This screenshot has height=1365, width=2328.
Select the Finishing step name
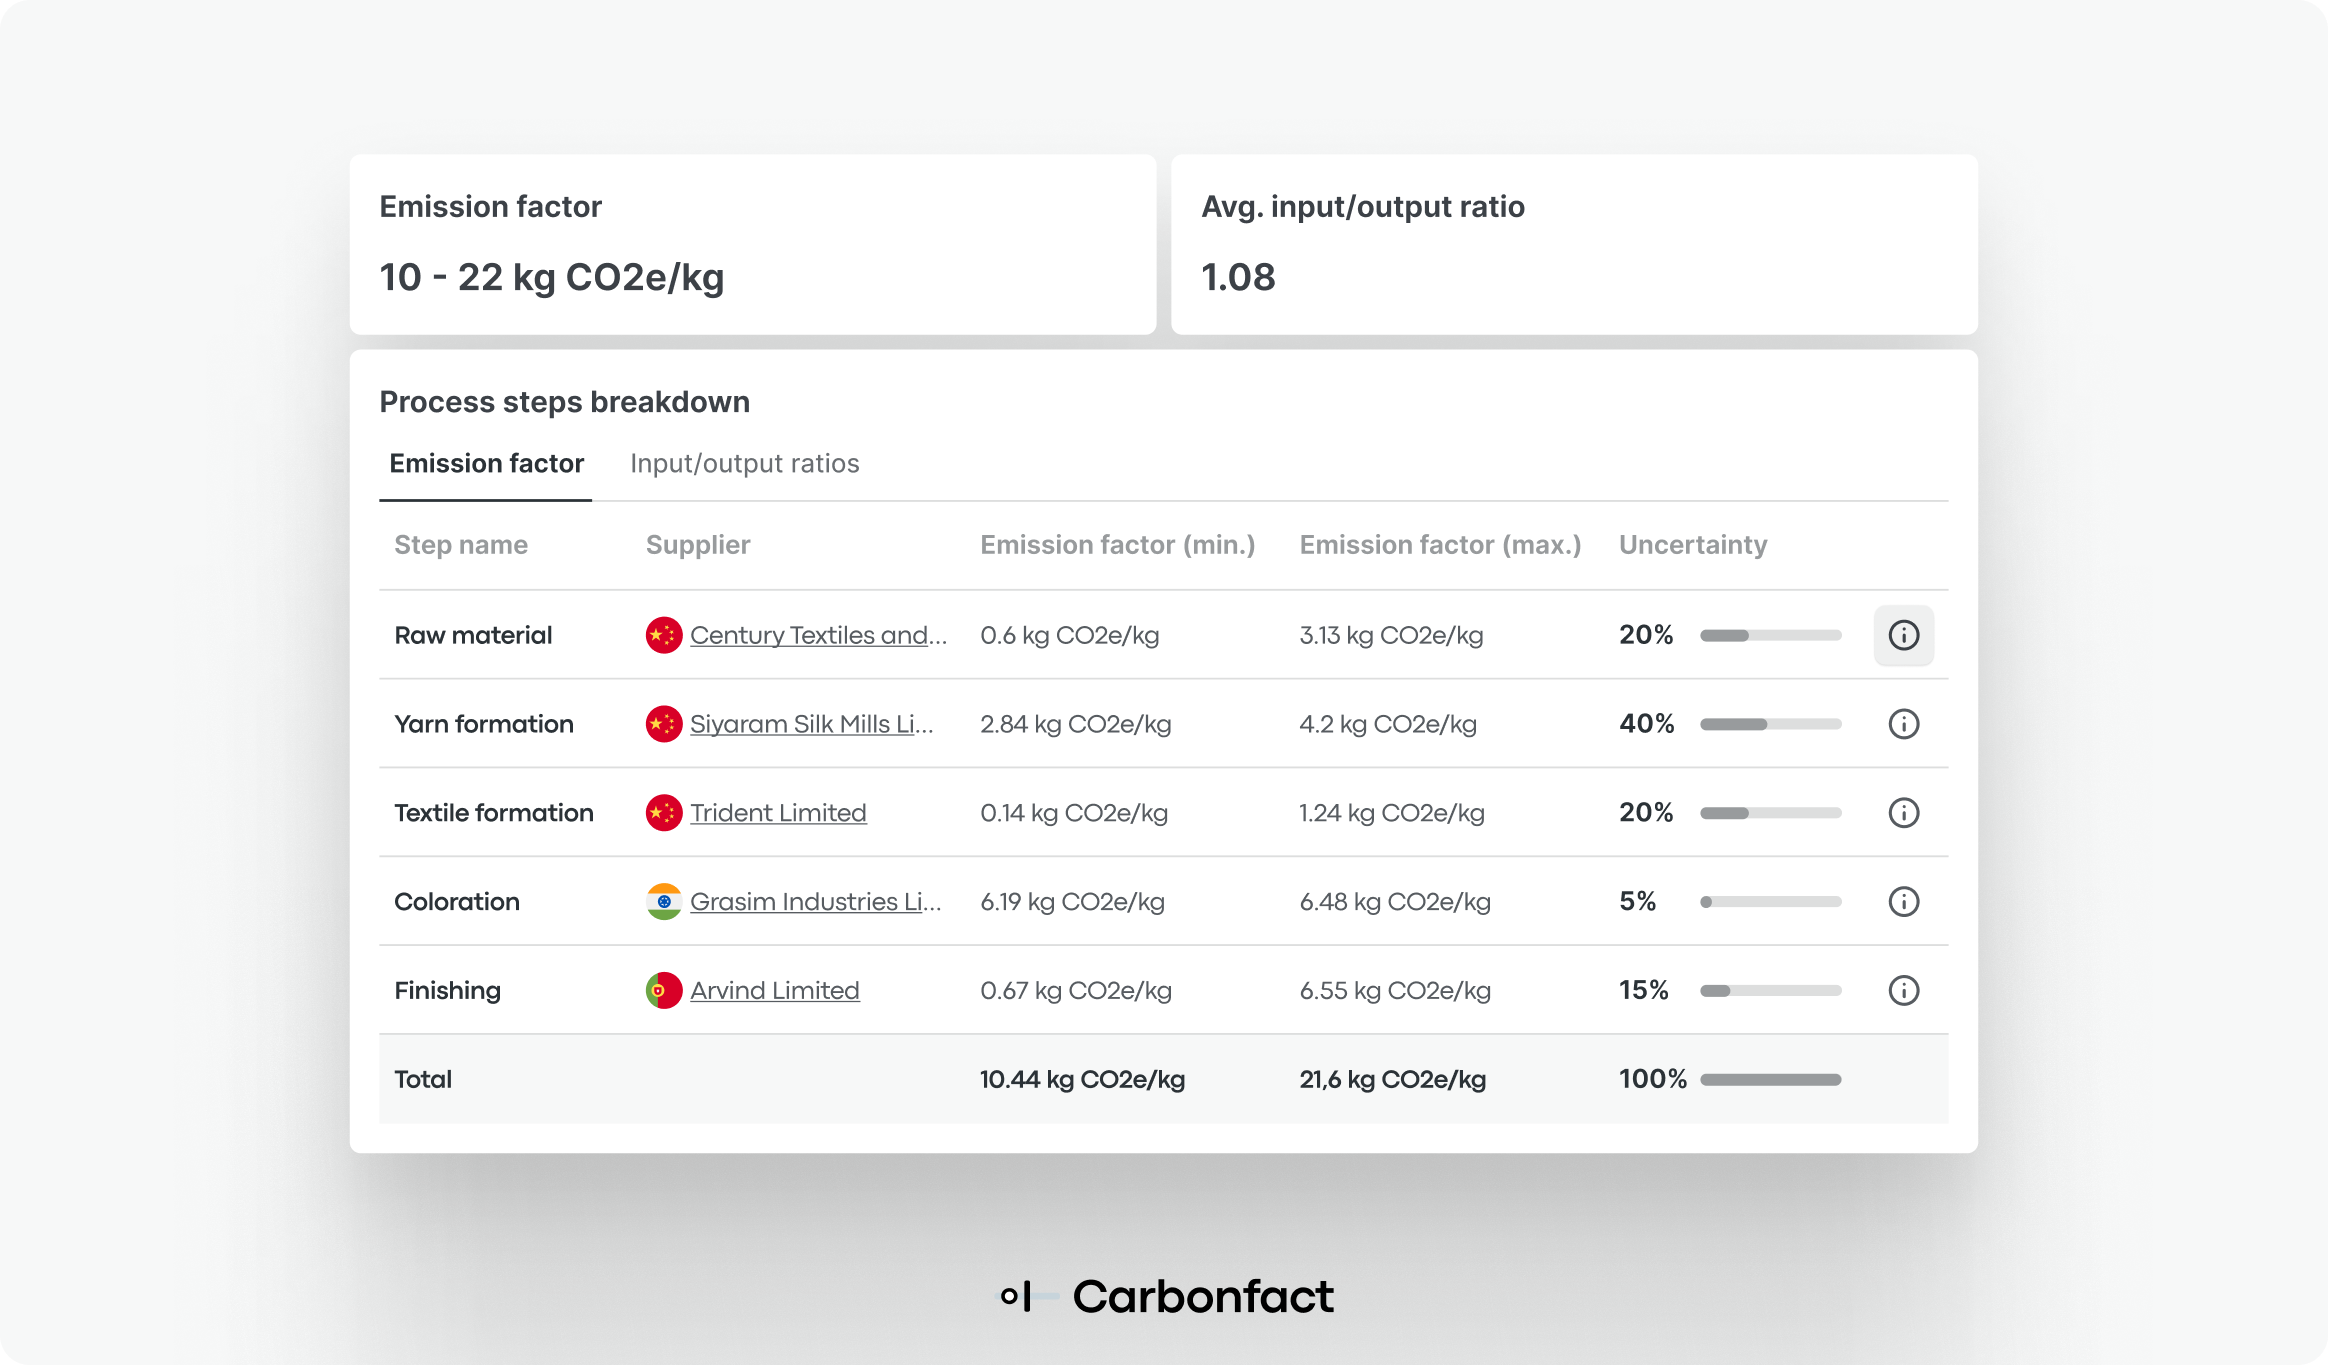pos(447,991)
